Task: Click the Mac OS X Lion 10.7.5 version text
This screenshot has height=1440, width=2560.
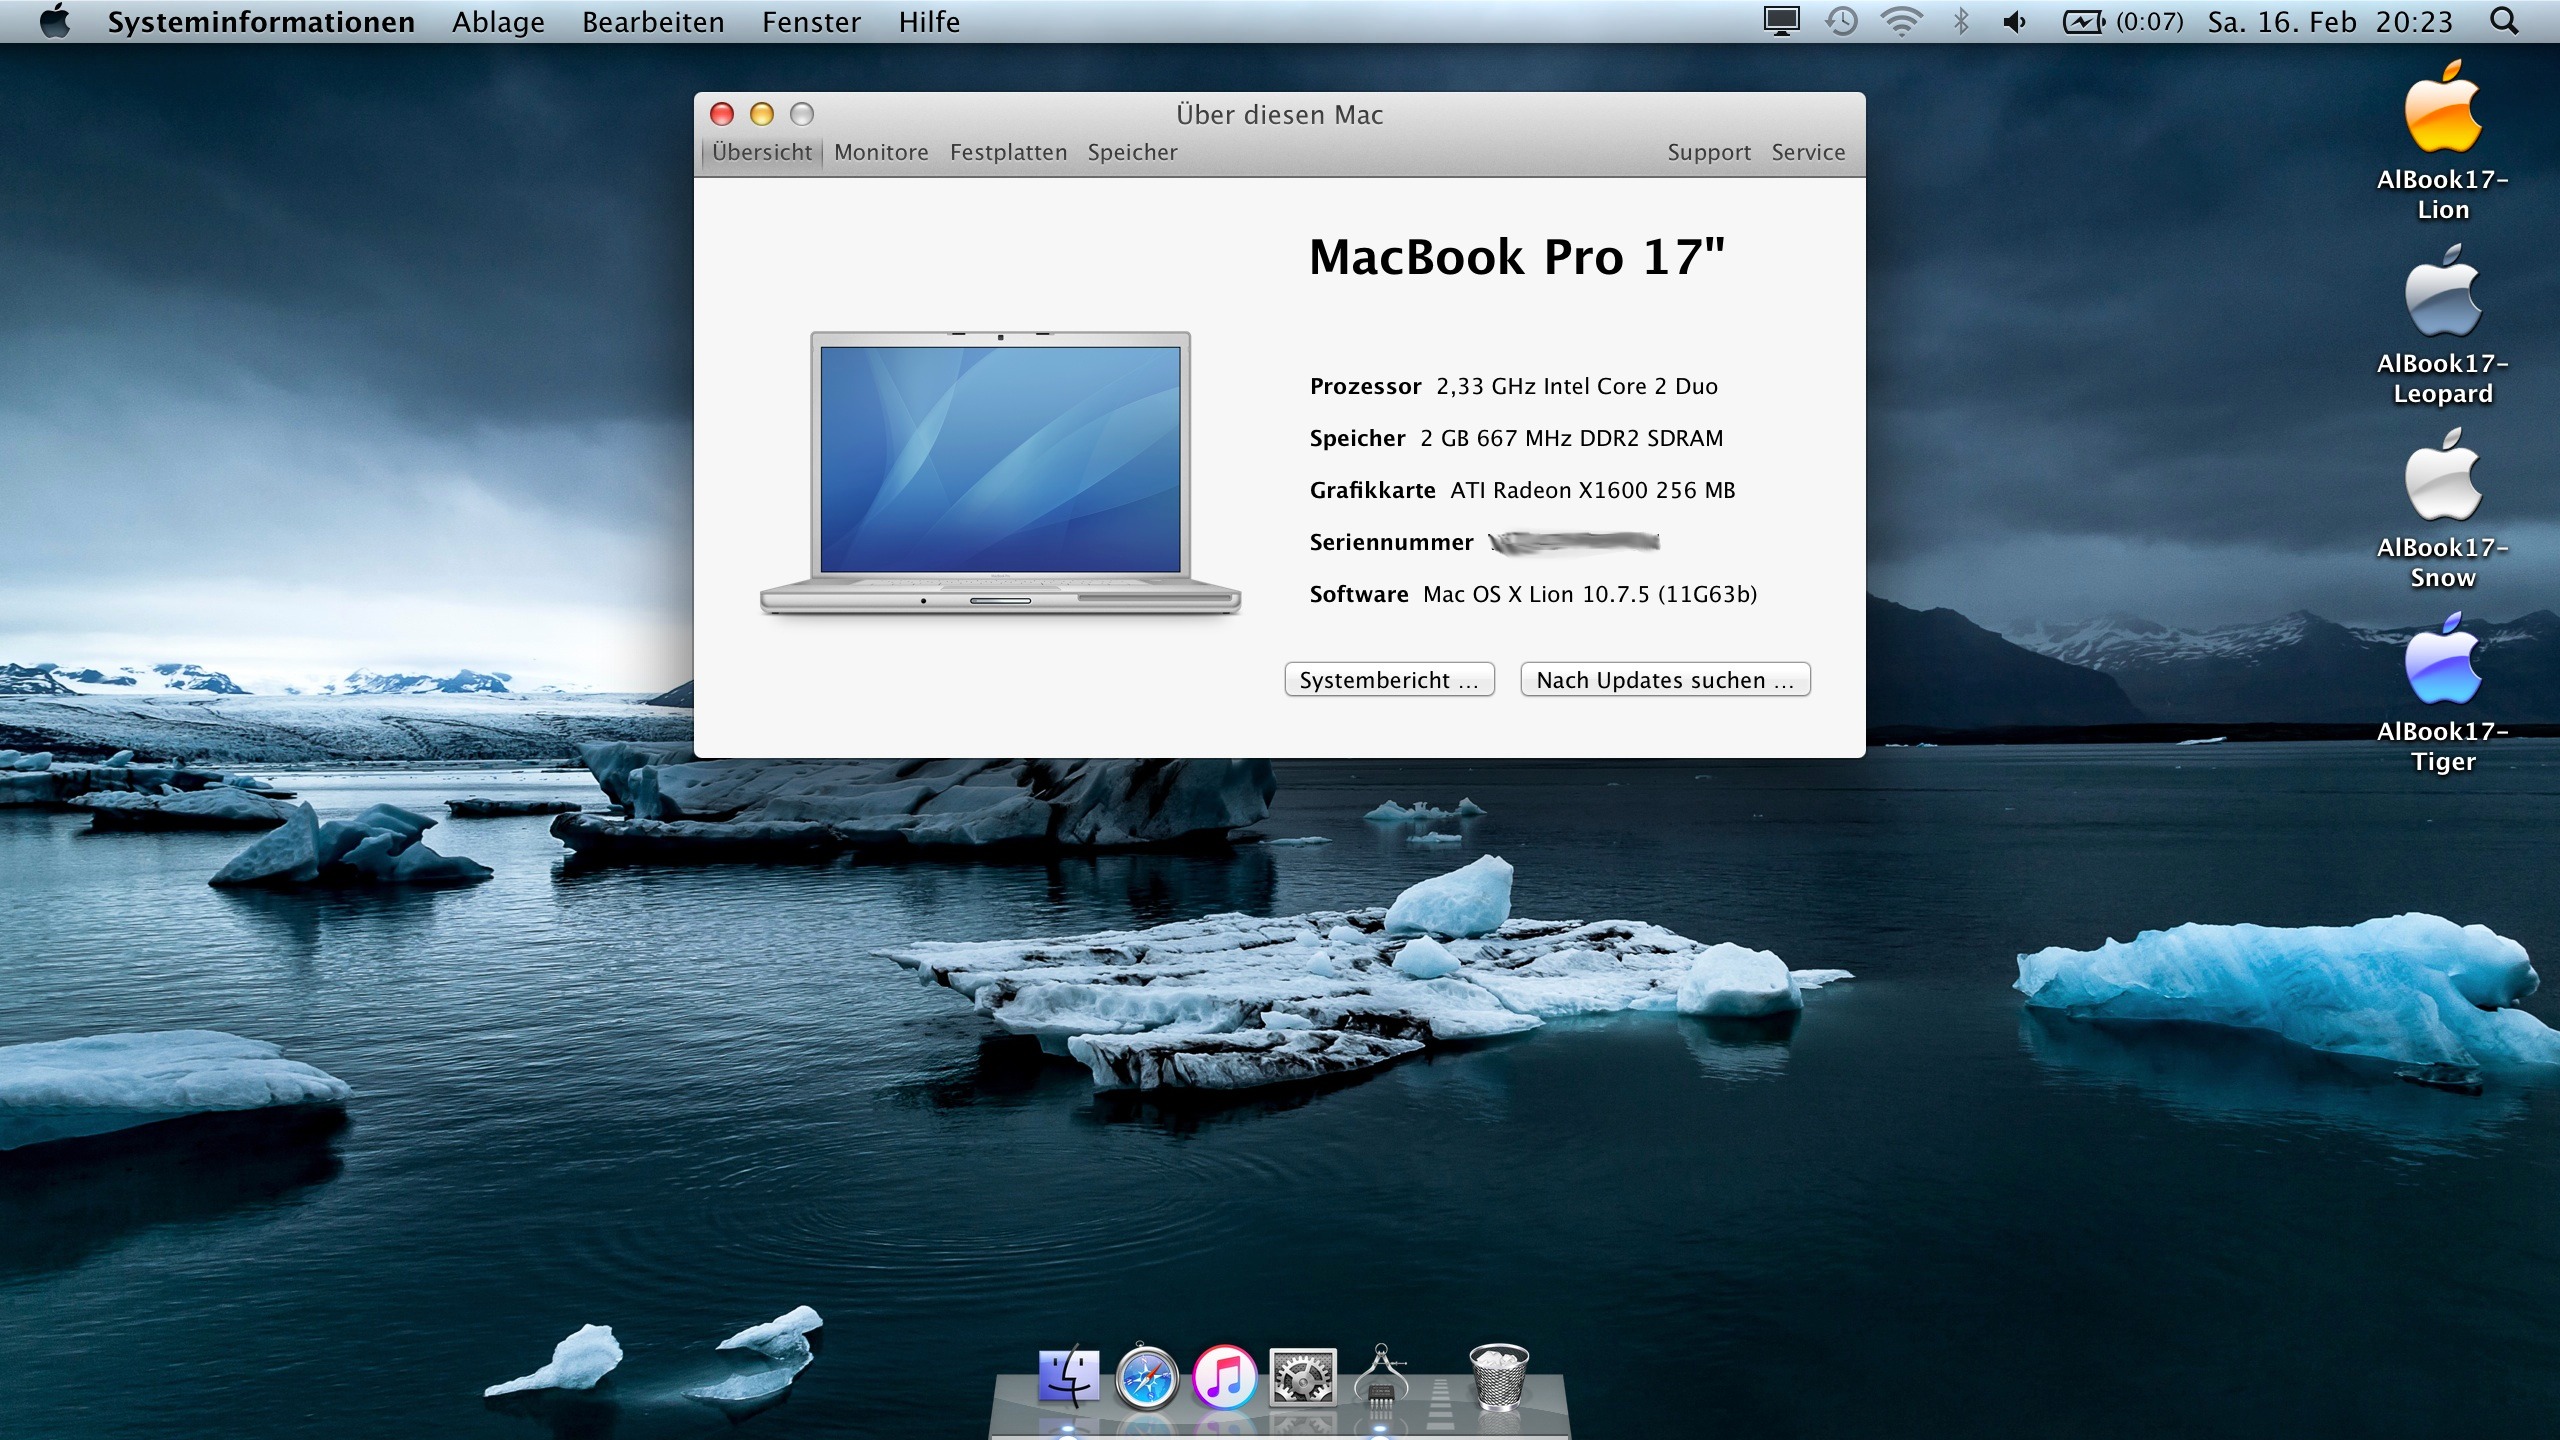Action: click(x=1590, y=595)
